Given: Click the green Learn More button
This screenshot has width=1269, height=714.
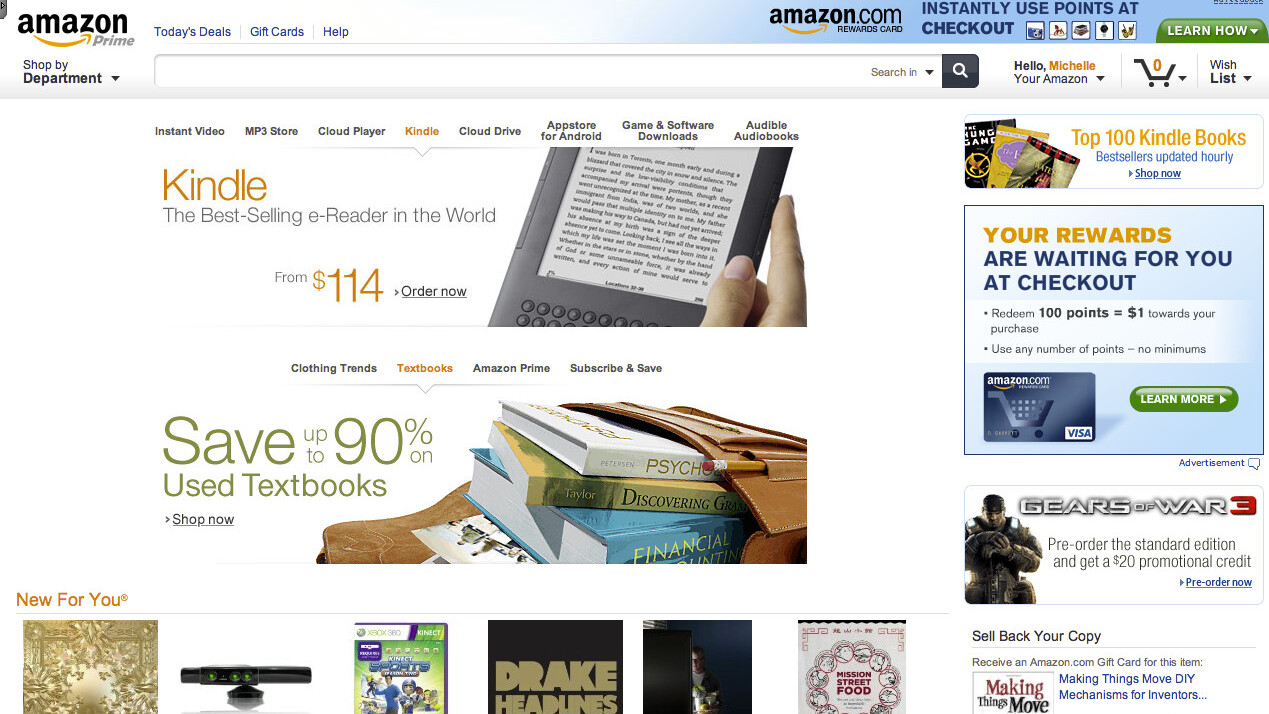Looking at the screenshot, I should click(1184, 399).
